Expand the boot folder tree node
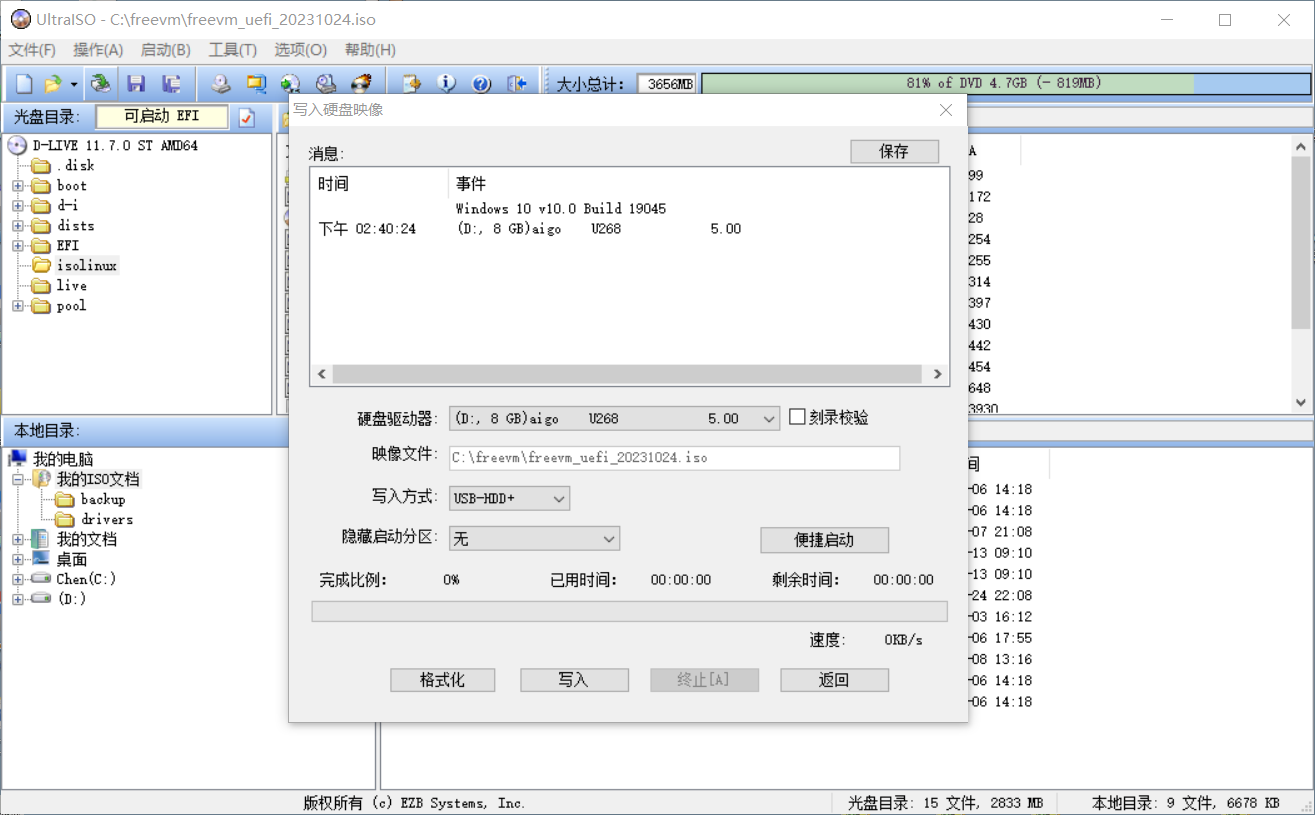Viewport: 1315px width, 815px height. pyautogui.click(x=18, y=186)
